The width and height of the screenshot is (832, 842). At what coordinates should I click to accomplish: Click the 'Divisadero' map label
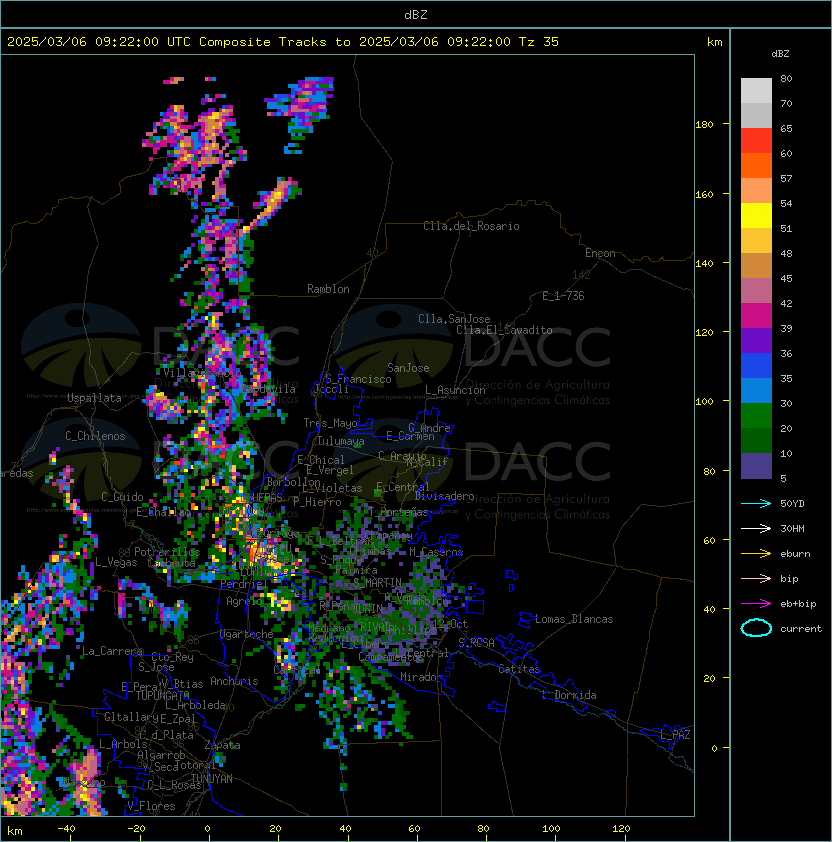pyautogui.click(x=444, y=496)
